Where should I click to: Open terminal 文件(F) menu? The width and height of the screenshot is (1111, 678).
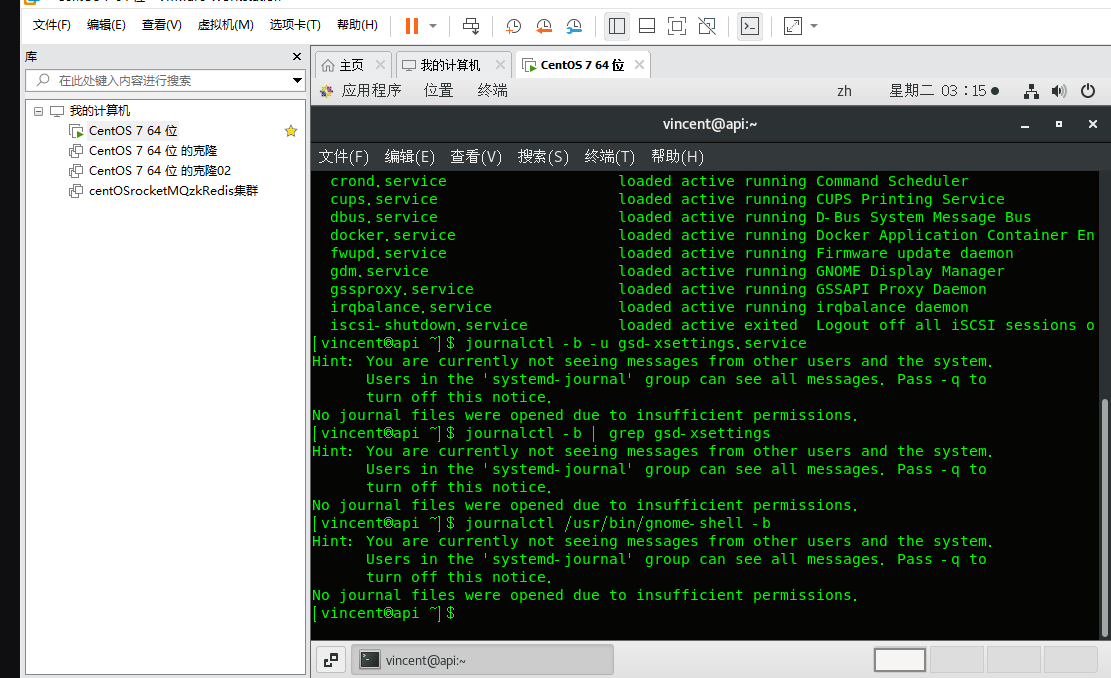344,157
